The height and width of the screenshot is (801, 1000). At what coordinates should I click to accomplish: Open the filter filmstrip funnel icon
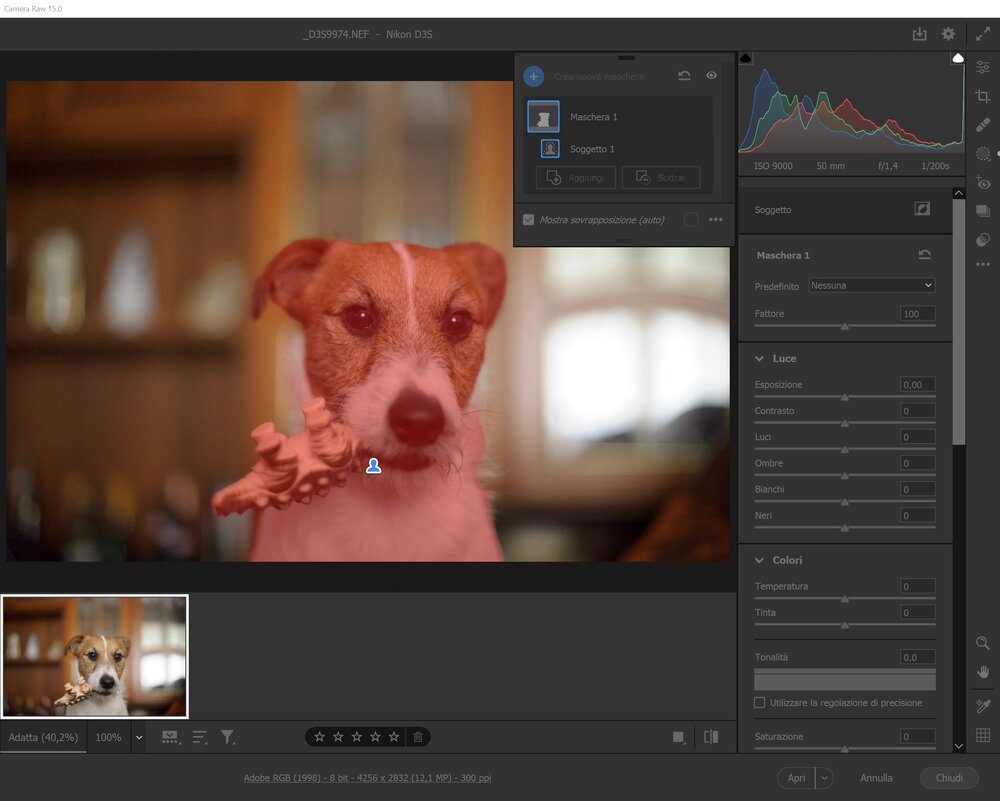pyautogui.click(x=228, y=737)
